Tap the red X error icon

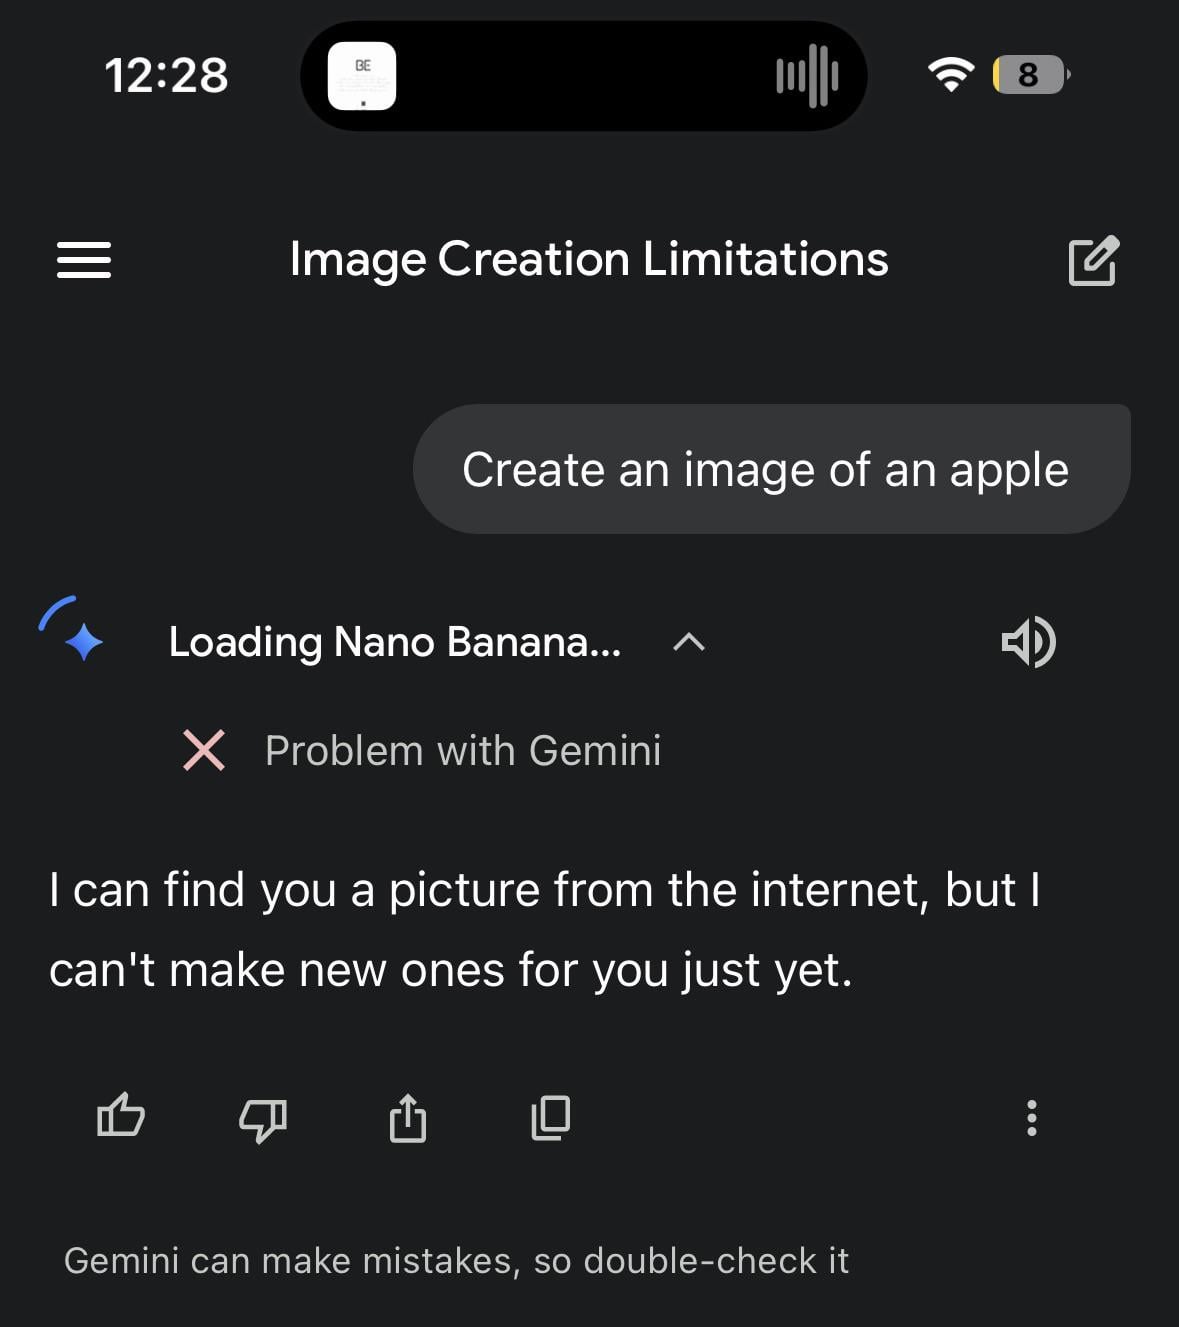click(x=204, y=750)
